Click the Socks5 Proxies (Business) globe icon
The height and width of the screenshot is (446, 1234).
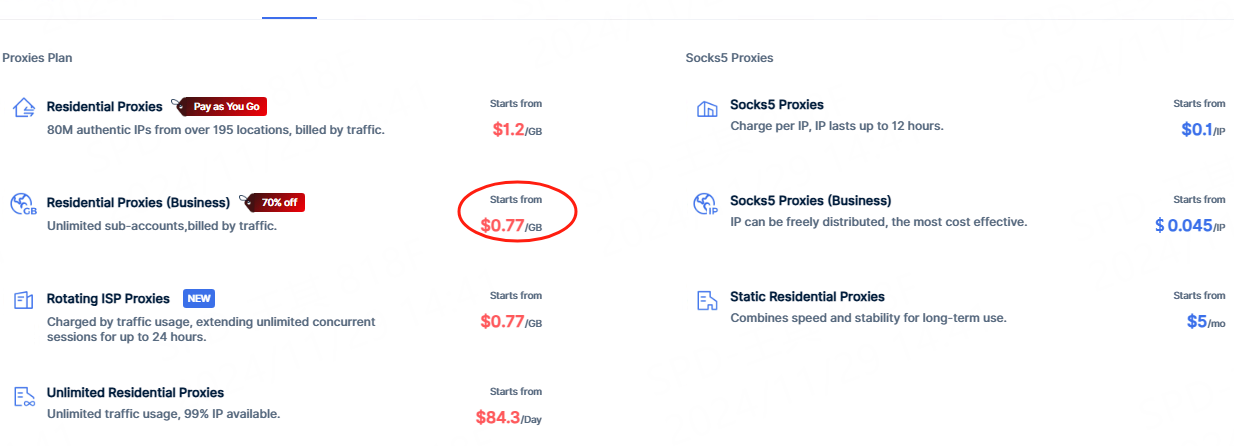[707, 204]
